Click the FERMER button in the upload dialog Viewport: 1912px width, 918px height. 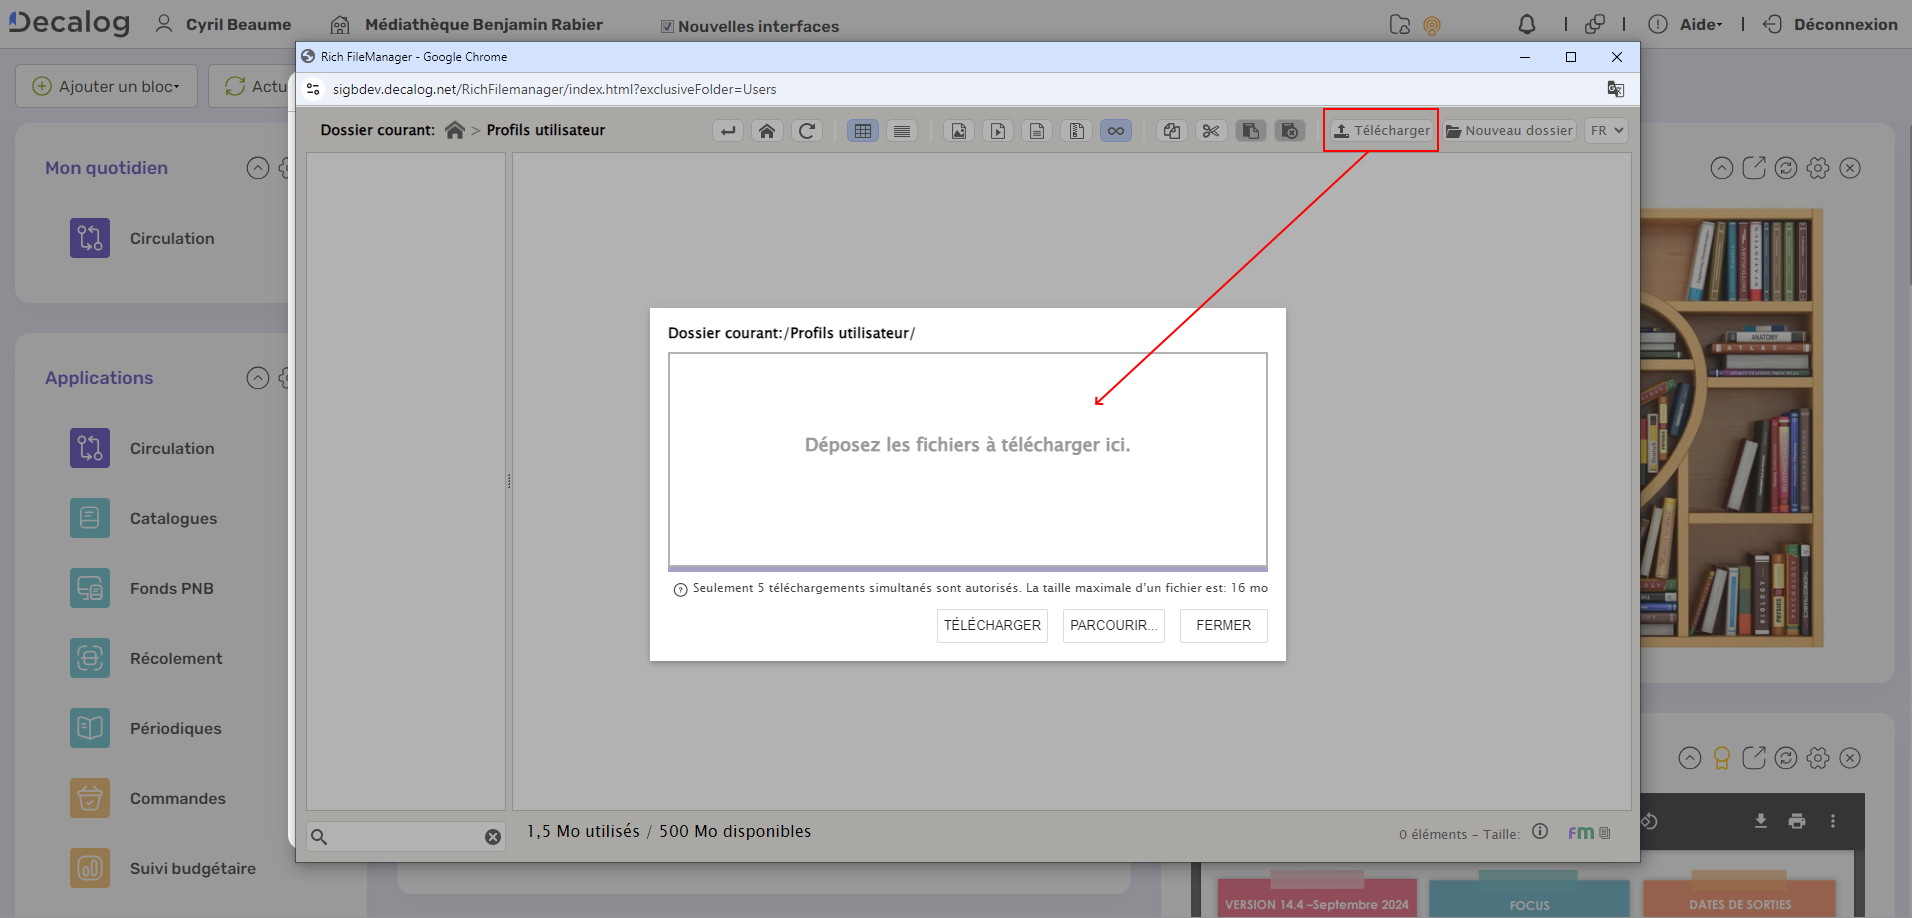(1223, 626)
